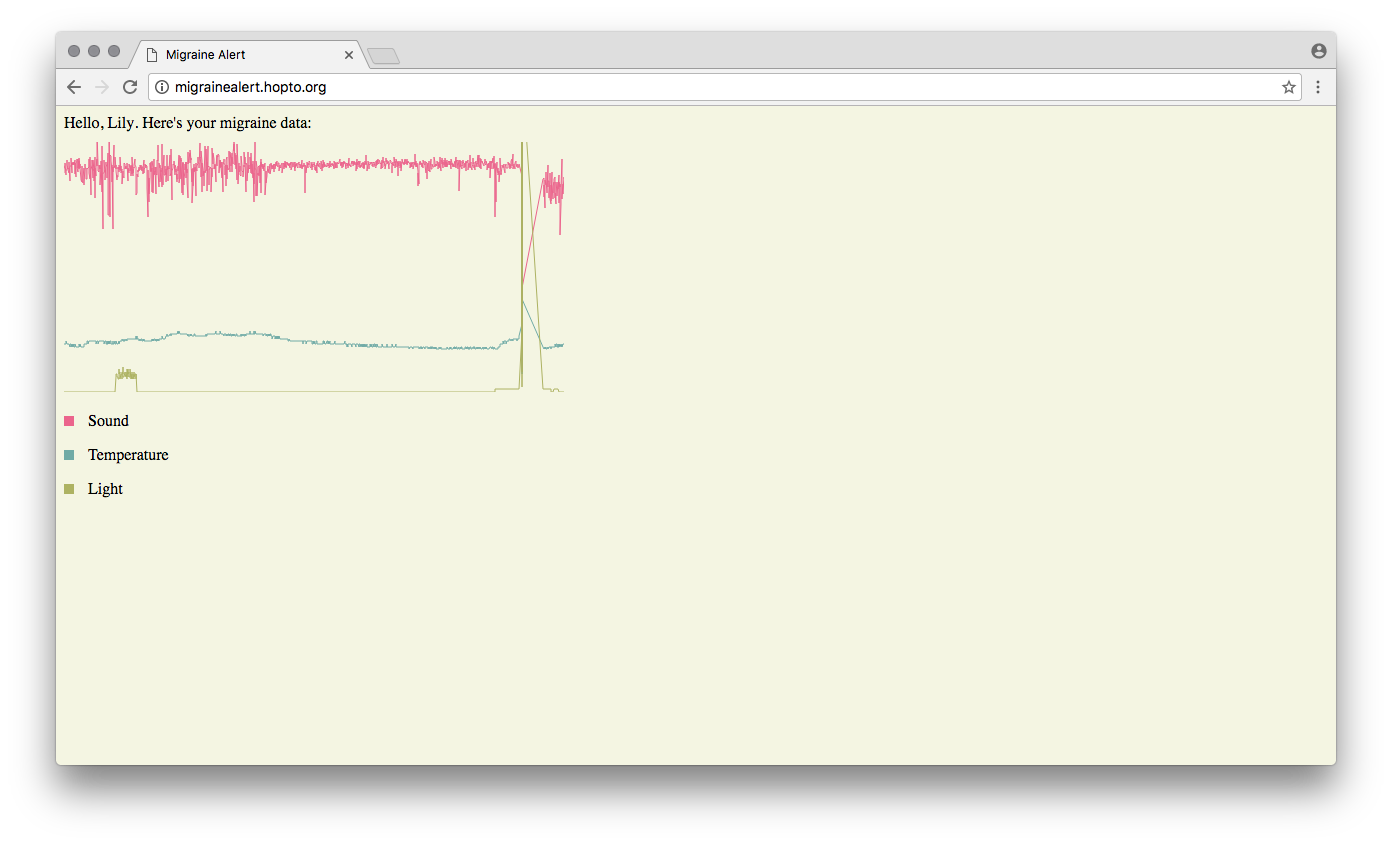The image size is (1392, 845).
Task: Click the back navigation arrow
Action: (x=73, y=87)
